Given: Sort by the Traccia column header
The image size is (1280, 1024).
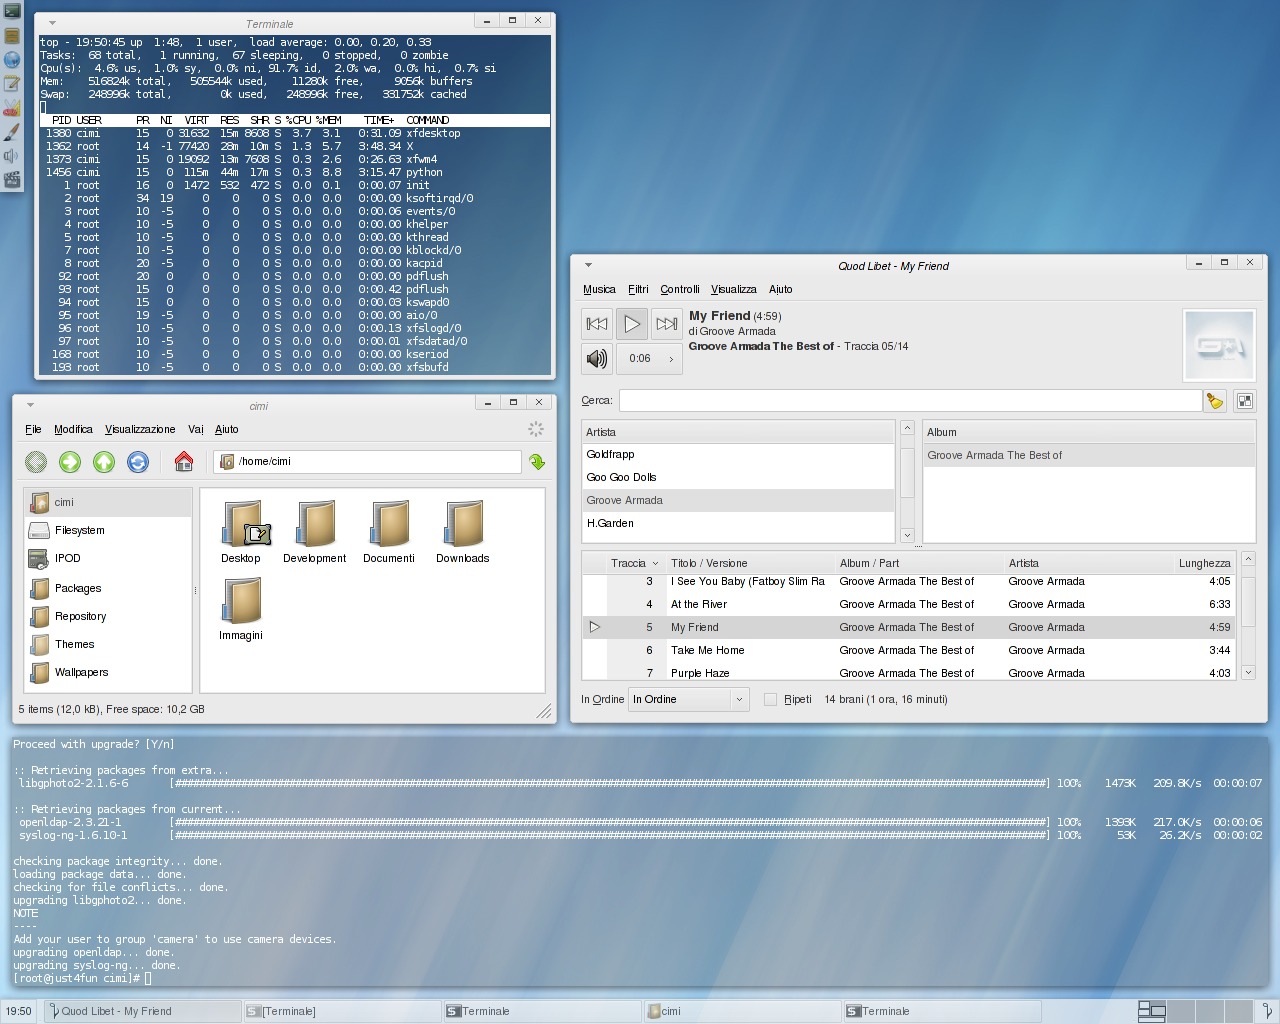Looking at the screenshot, I should [x=635, y=563].
